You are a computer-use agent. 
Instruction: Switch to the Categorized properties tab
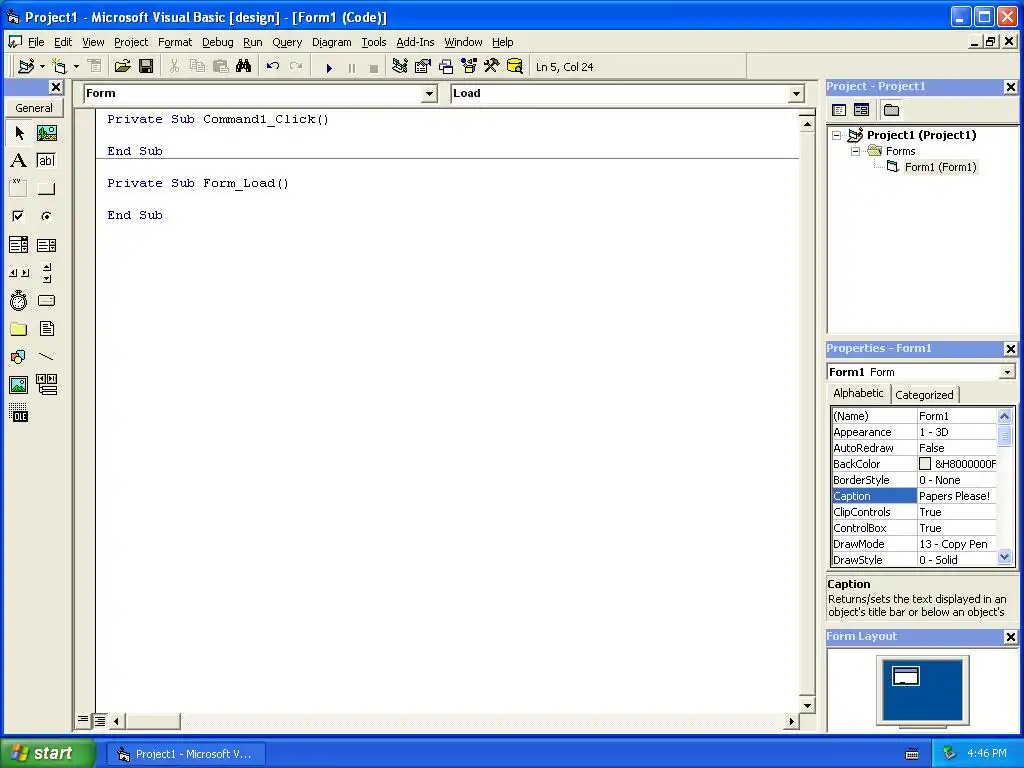tap(924, 394)
